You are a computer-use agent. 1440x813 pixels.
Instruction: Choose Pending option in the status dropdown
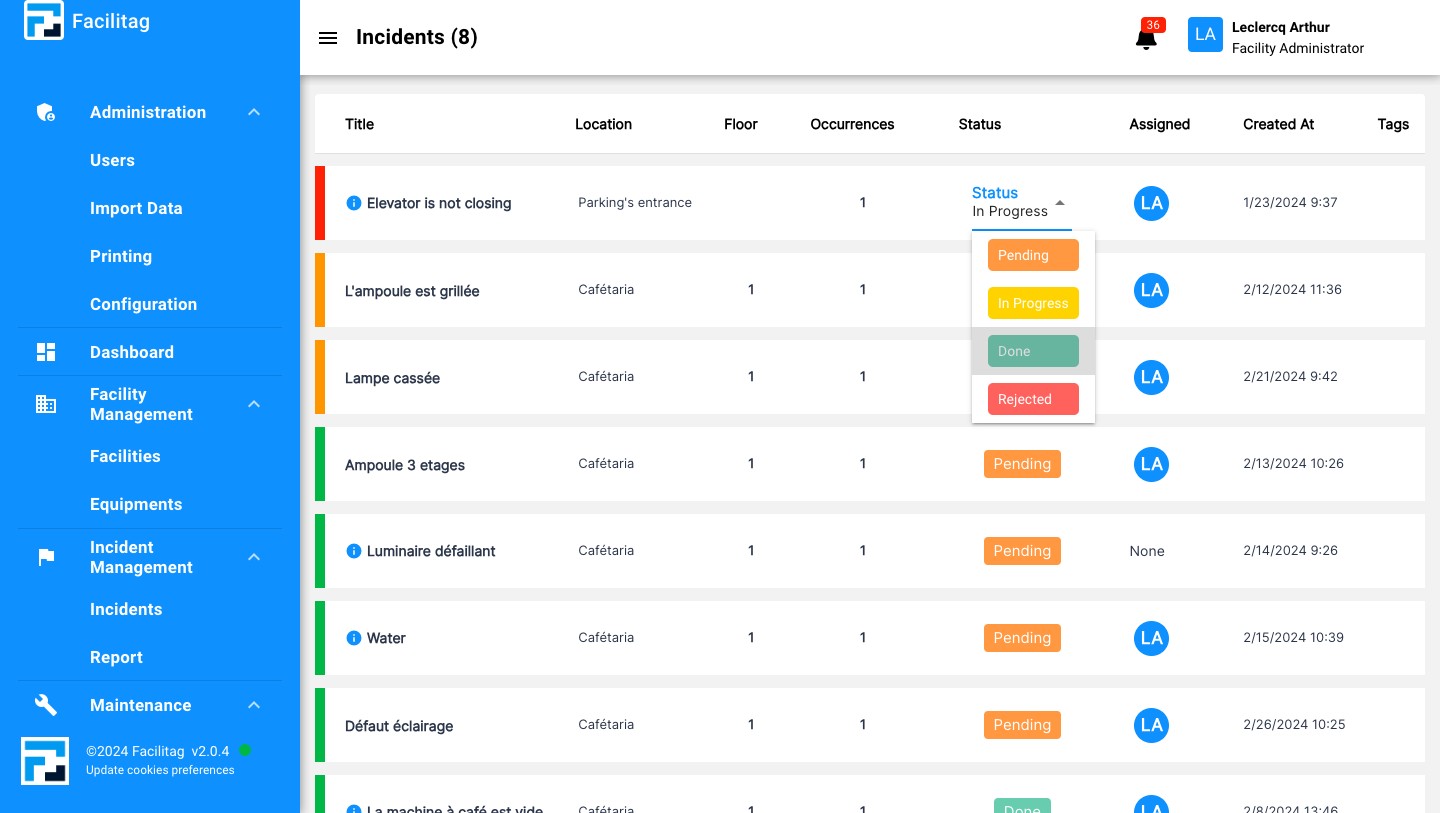pyautogui.click(x=1033, y=255)
